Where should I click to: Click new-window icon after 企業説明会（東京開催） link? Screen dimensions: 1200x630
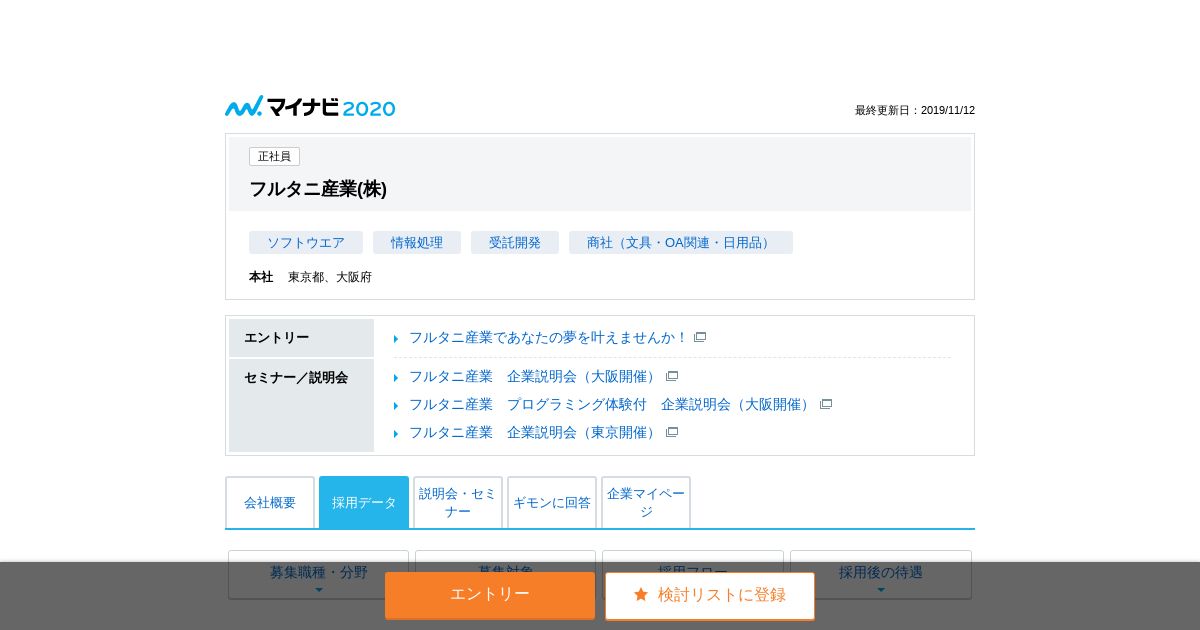[x=672, y=432]
